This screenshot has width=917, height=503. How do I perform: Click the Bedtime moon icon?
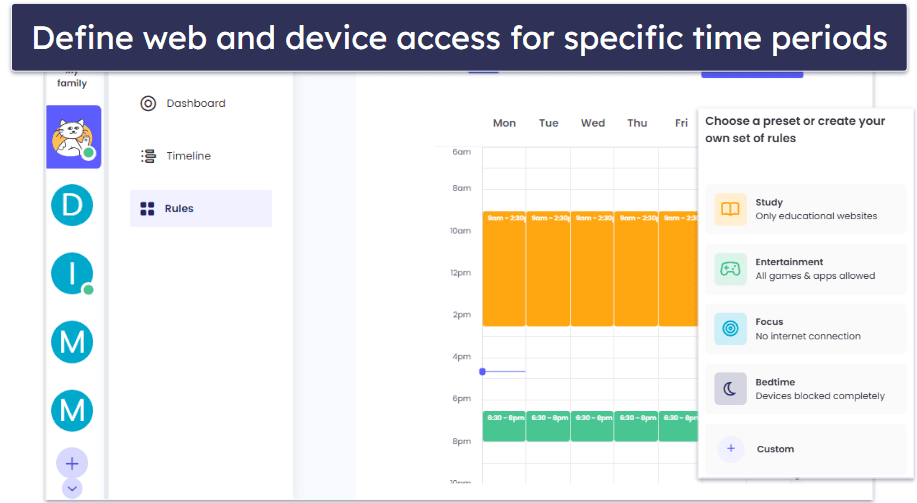point(730,389)
